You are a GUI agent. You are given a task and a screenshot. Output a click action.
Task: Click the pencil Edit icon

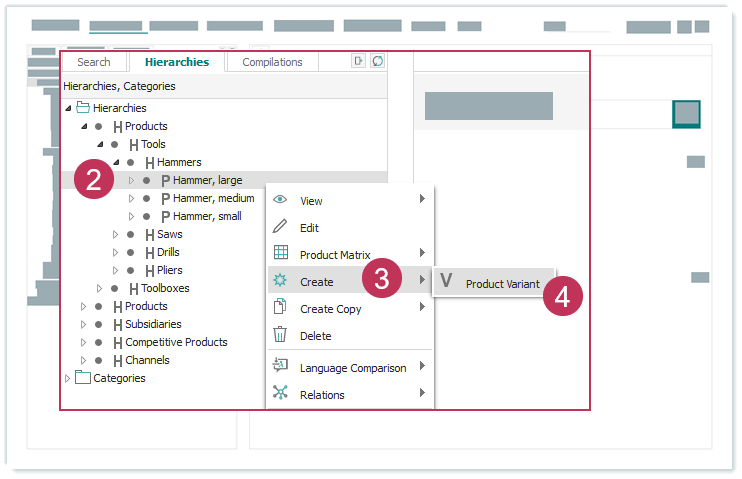point(281,227)
